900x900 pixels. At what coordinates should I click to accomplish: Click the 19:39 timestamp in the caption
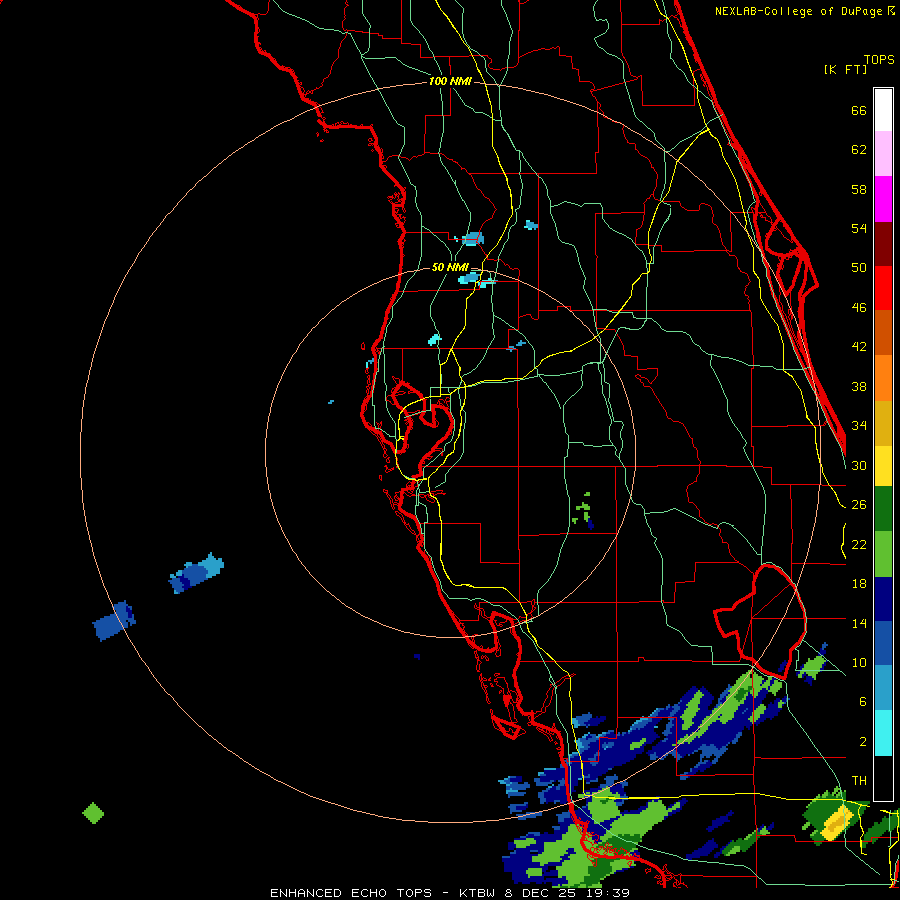[608, 893]
